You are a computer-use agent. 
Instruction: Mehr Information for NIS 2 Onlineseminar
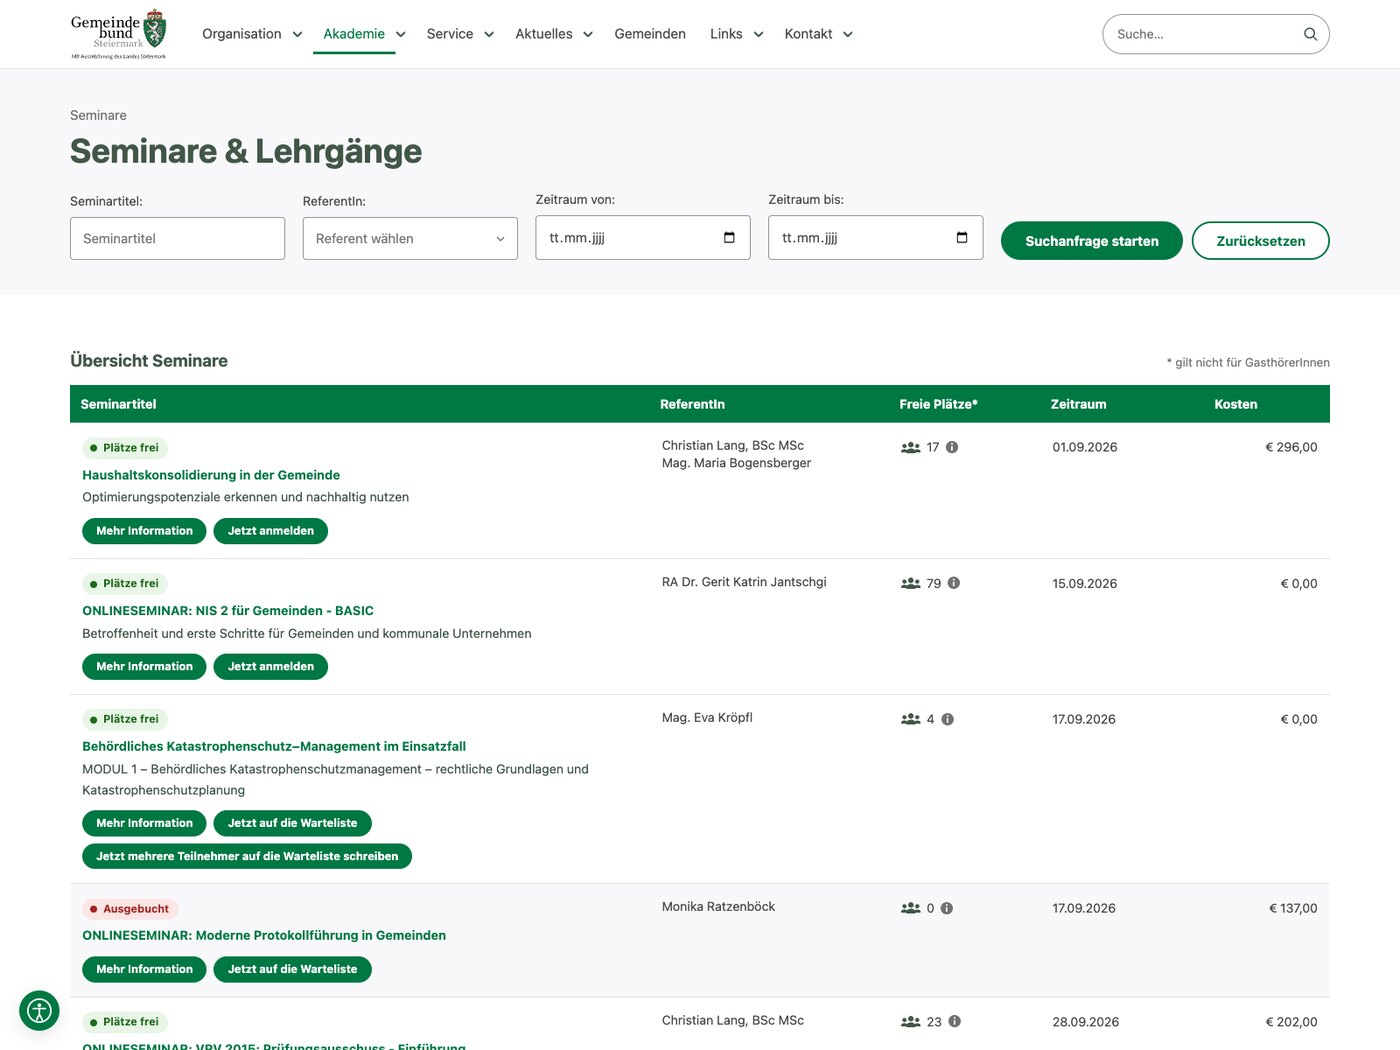click(x=144, y=666)
